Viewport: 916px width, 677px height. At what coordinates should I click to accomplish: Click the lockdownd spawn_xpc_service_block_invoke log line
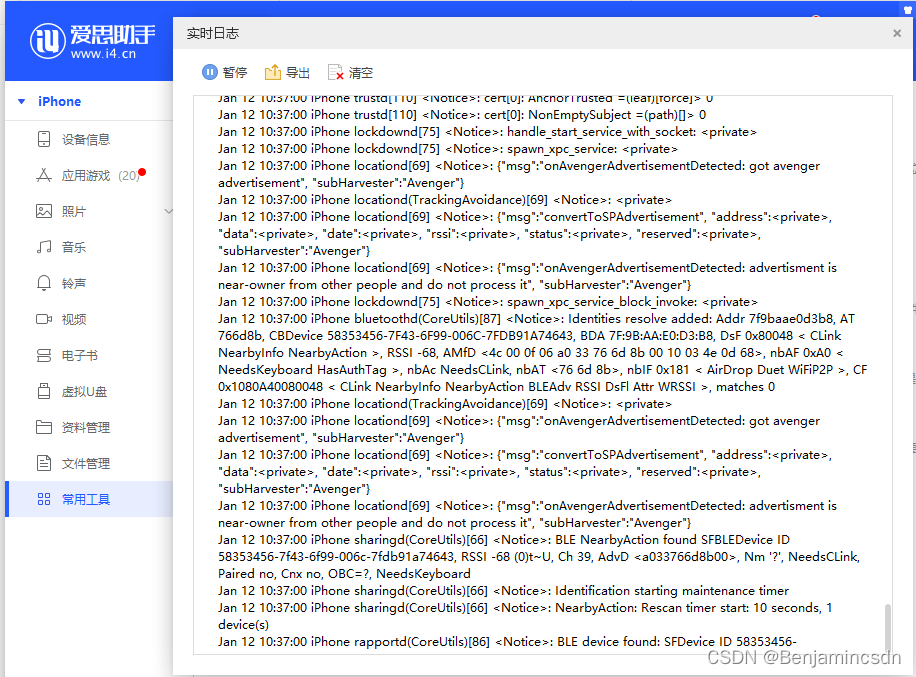(488, 302)
